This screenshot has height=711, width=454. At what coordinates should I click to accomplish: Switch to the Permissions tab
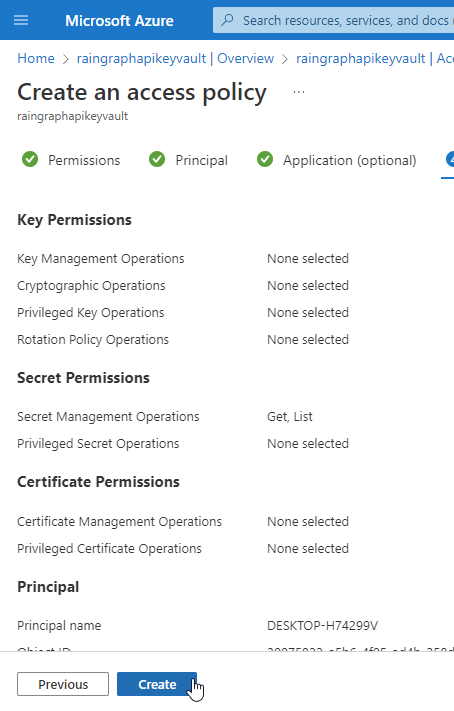point(84,160)
